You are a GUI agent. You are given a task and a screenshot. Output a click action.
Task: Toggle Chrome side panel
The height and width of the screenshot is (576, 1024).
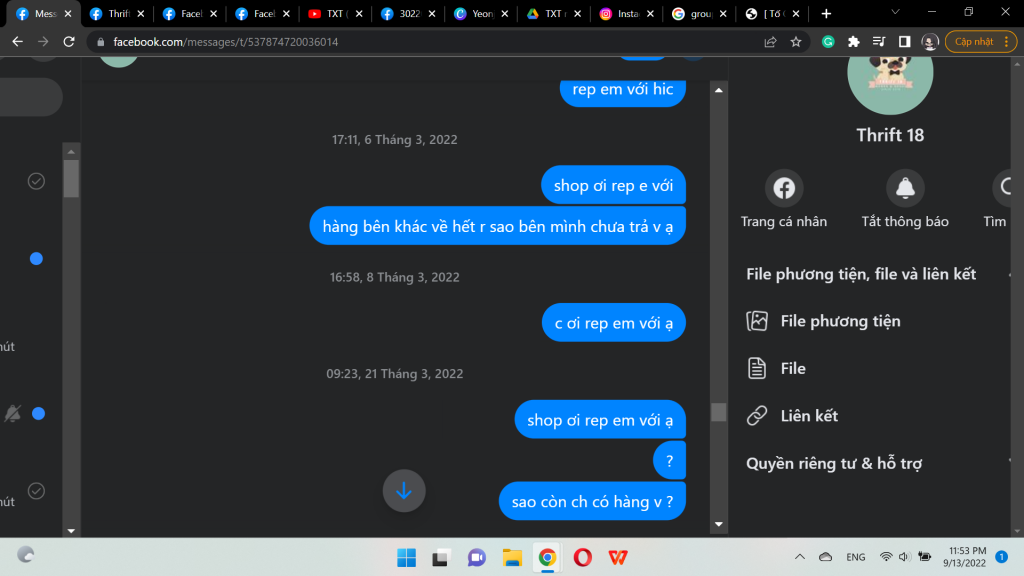(x=904, y=42)
